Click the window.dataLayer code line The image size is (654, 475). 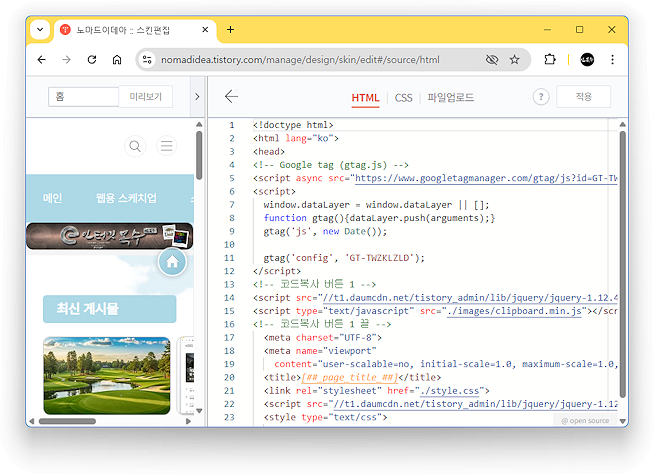click(x=376, y=205)
